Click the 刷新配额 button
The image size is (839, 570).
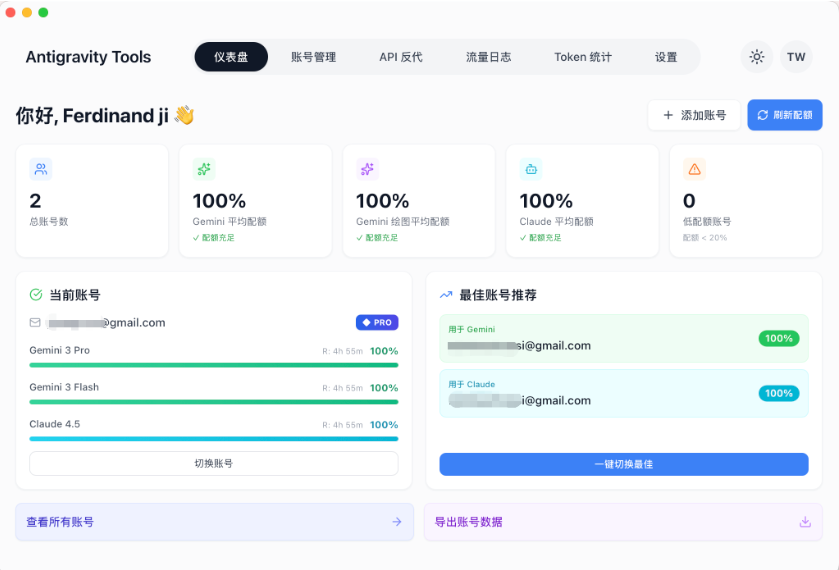click(785, 115)
